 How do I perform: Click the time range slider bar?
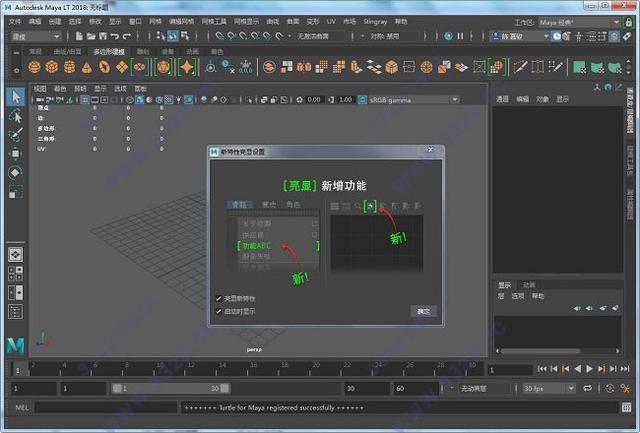(170, 387)
